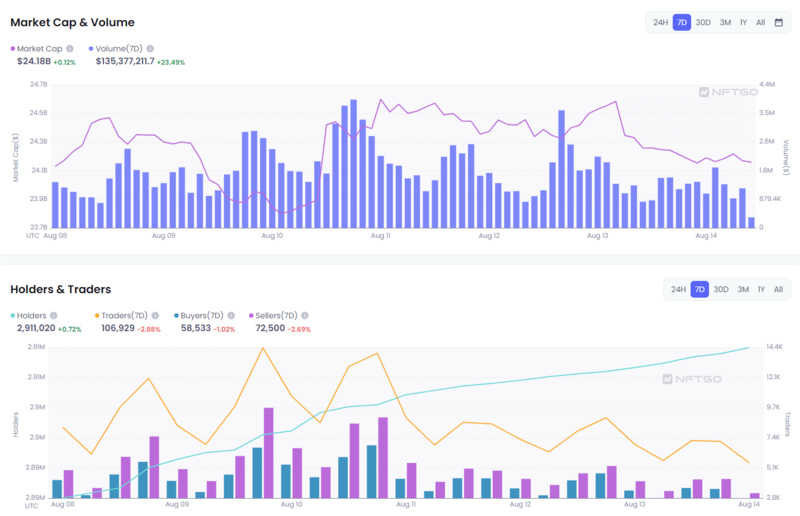Toggle Volume(7D) series in legend
Screen dimensions: 800x516
pos(116,48)
